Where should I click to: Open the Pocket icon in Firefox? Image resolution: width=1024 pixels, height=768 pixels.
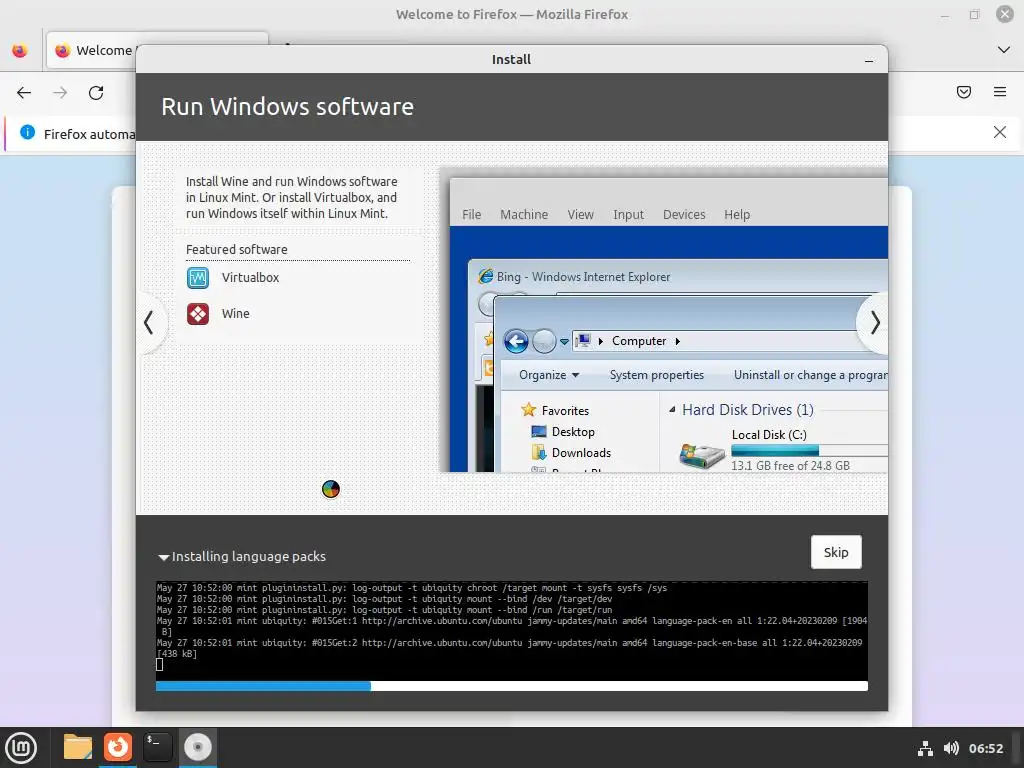pyautogui.click(x=964, y=92)
